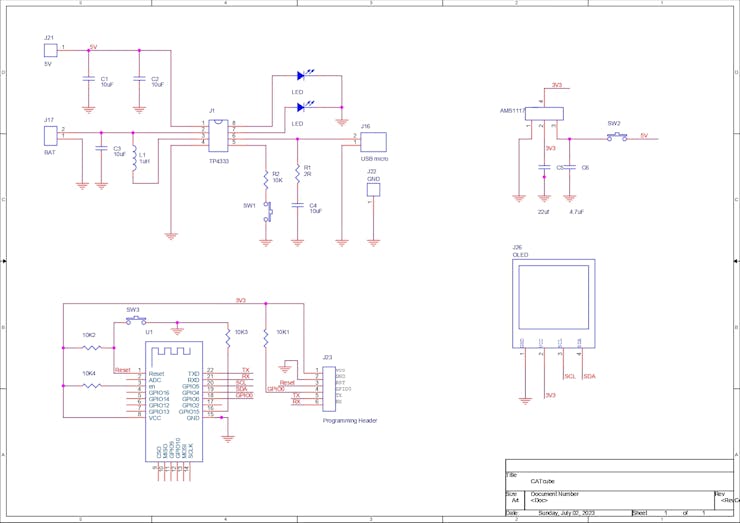Click the "ADC" pin name on U1
This screenshot has width=740, height=523.
coord(155,380)
